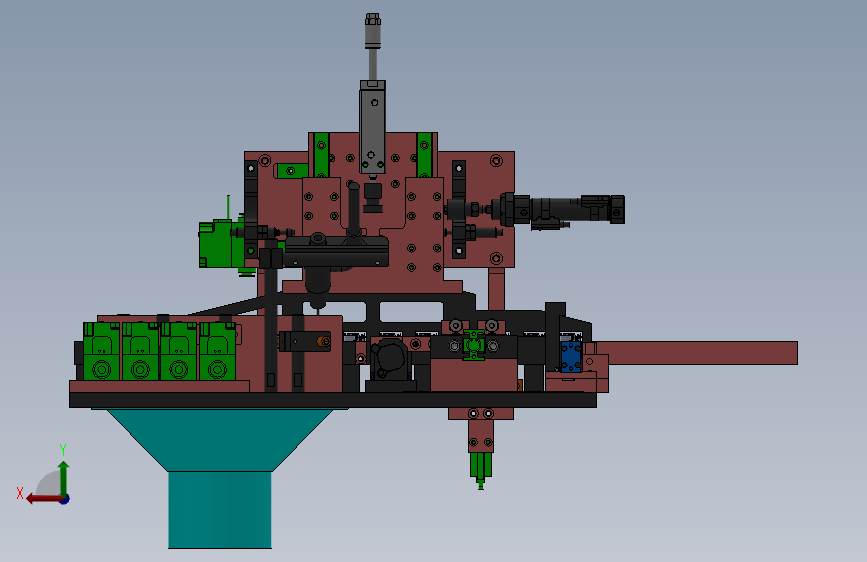Select the left green vertical guide rail
Screen dimensions: 867x562
click(x=321, y=155)
